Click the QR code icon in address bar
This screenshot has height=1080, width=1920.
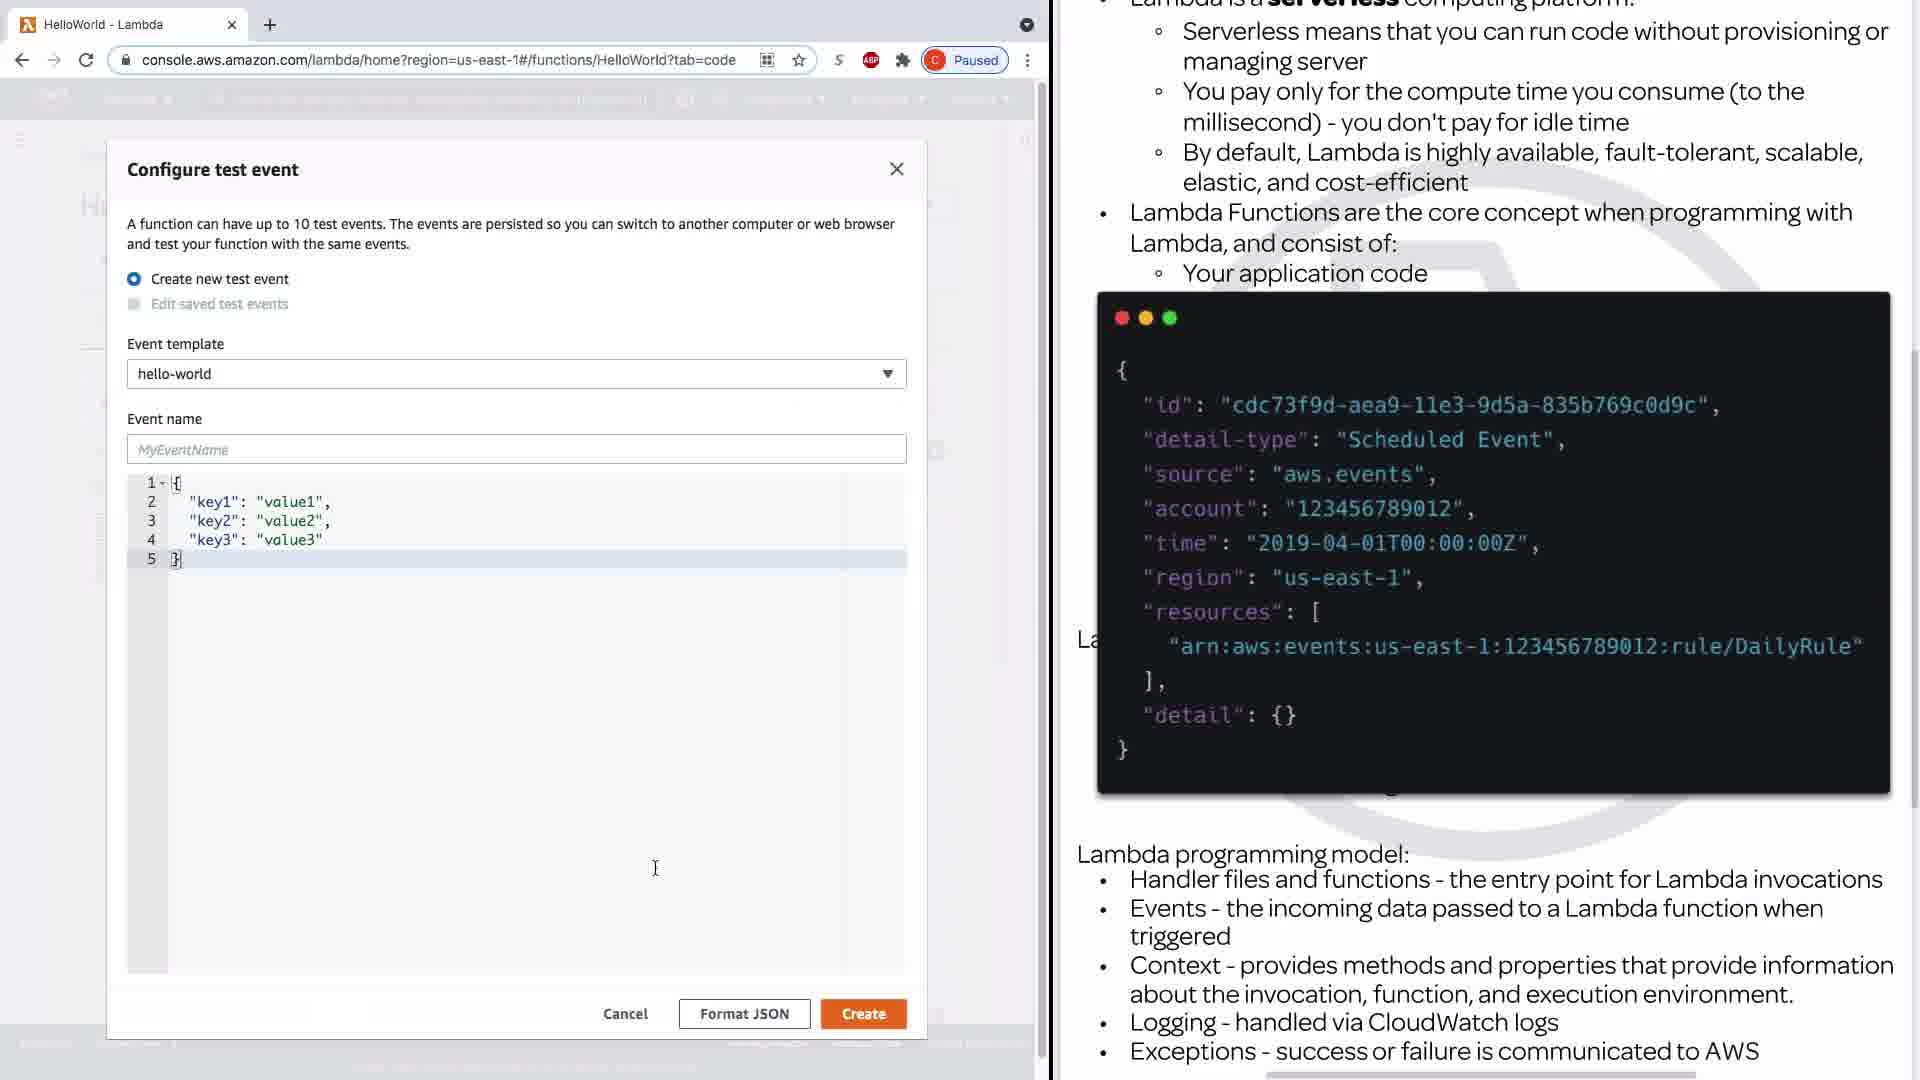click(x=767, y=60)
